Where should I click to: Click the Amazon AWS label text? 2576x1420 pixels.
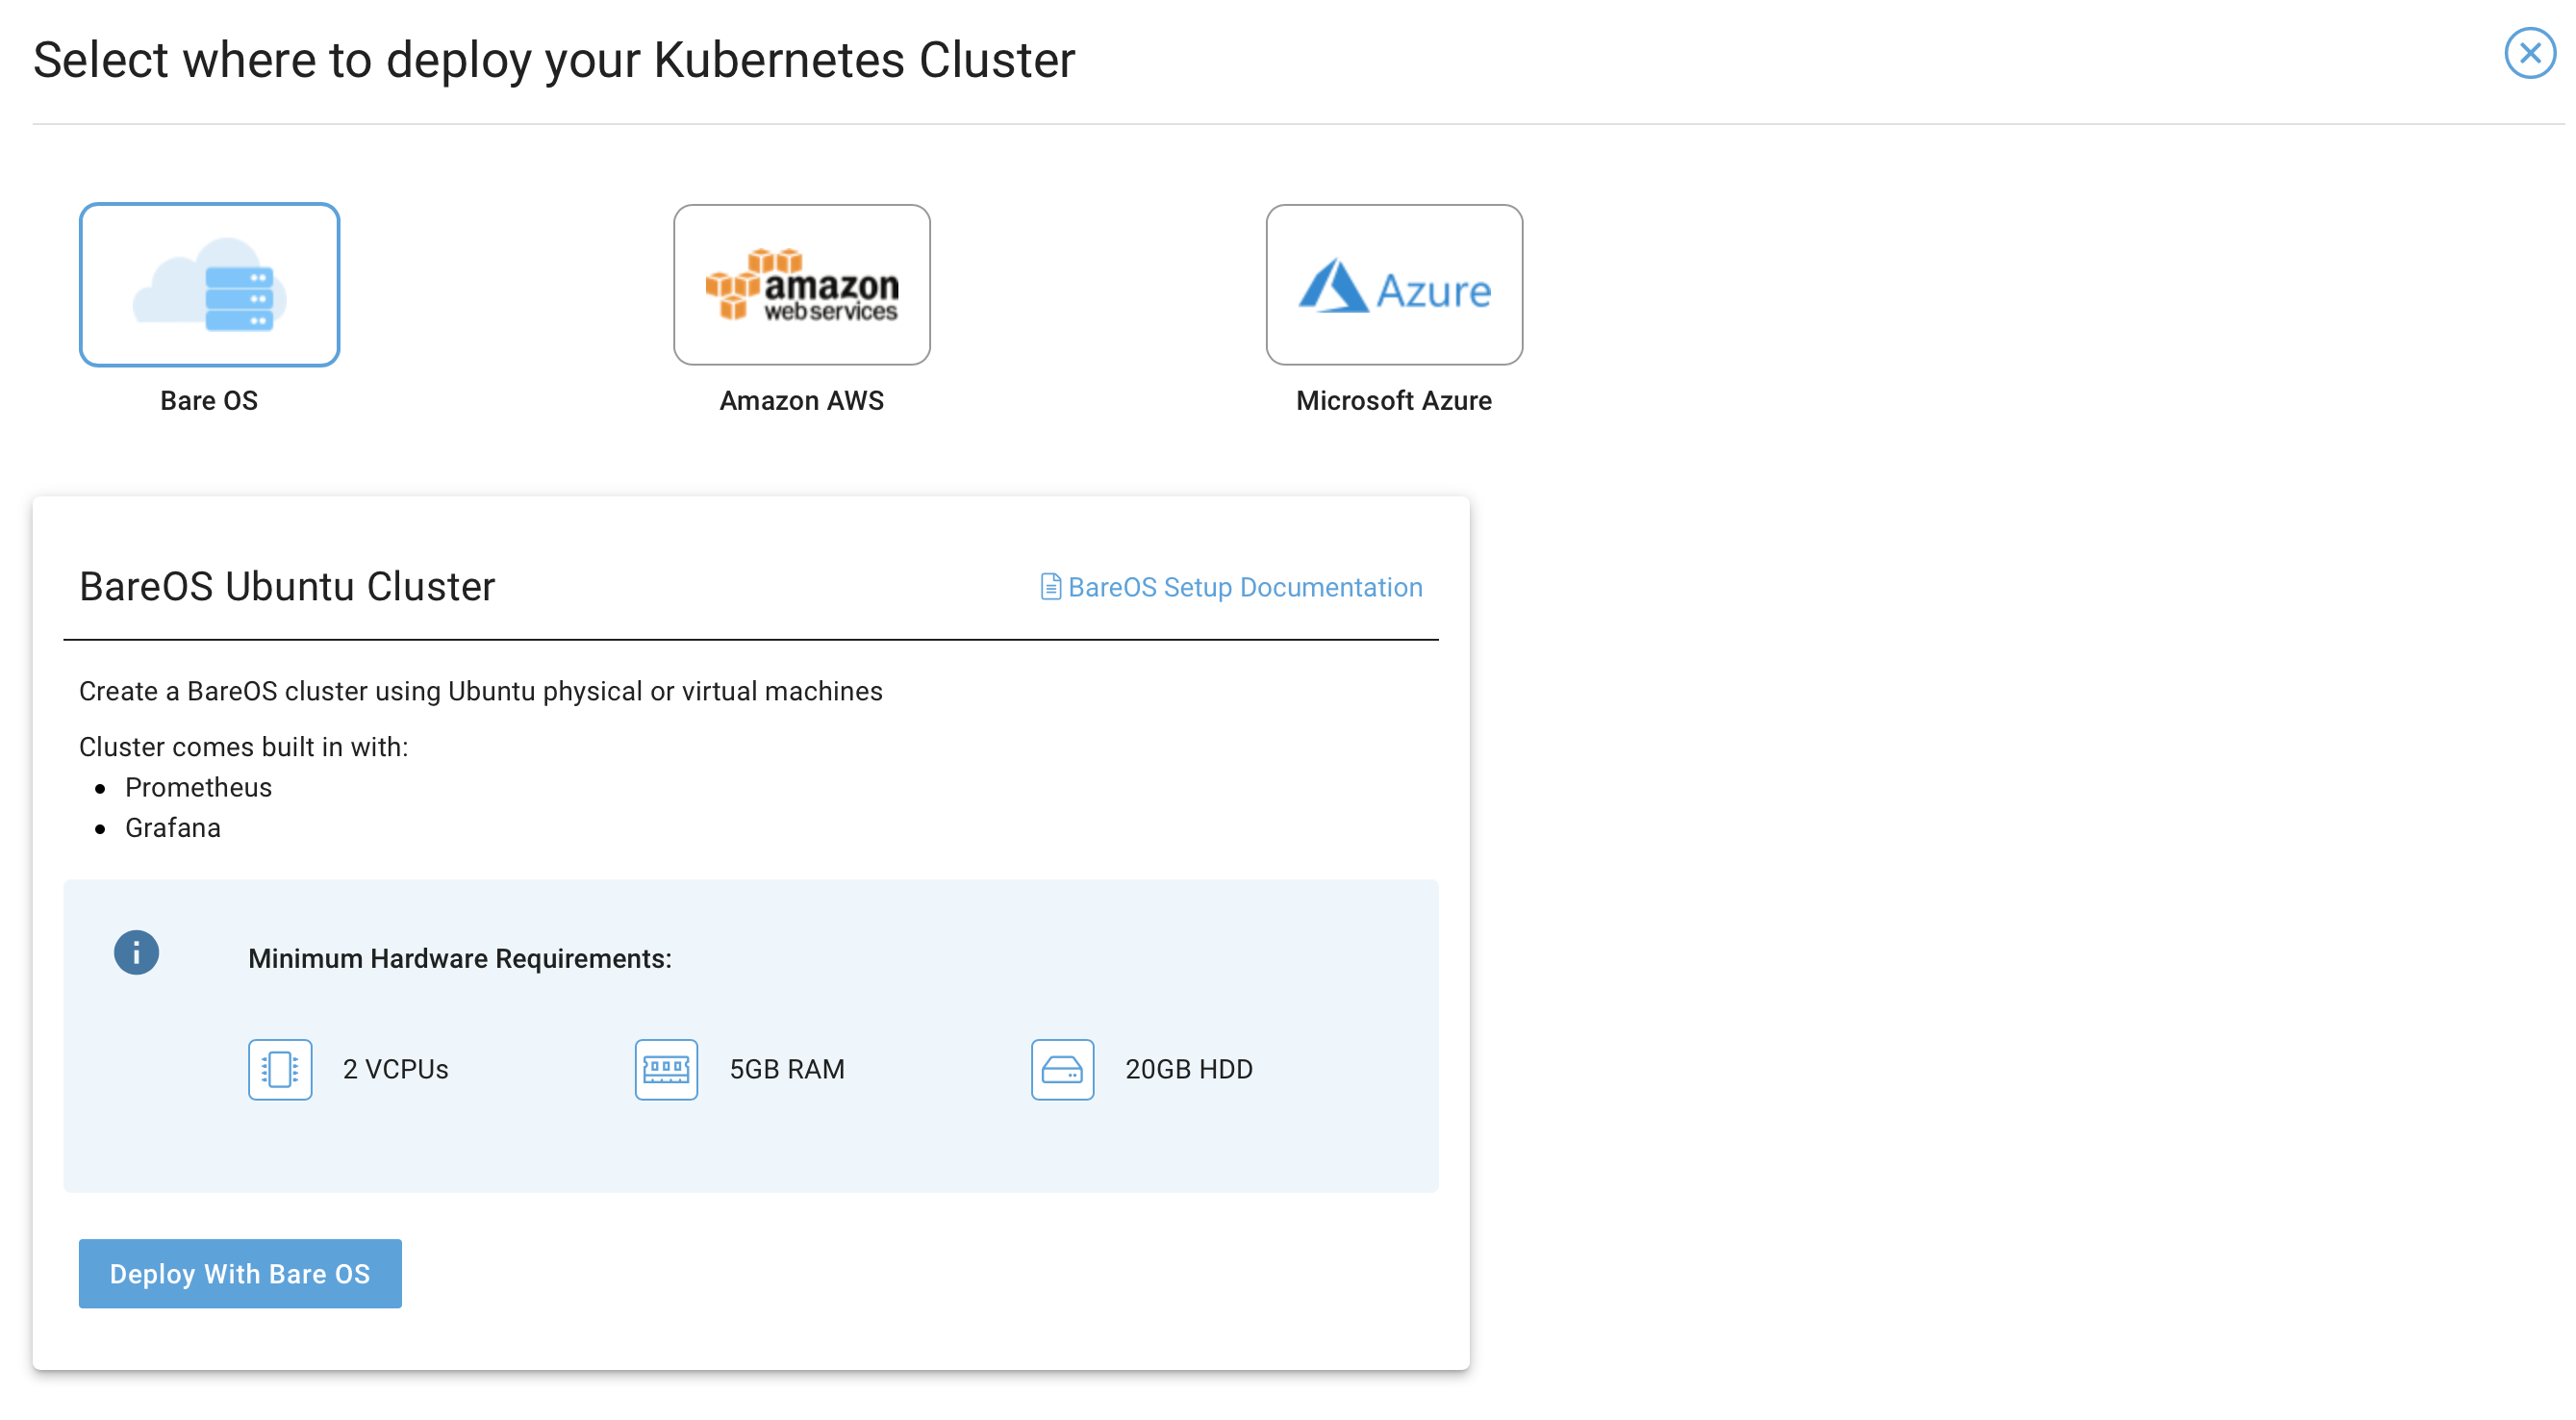(x=801, y=401)
